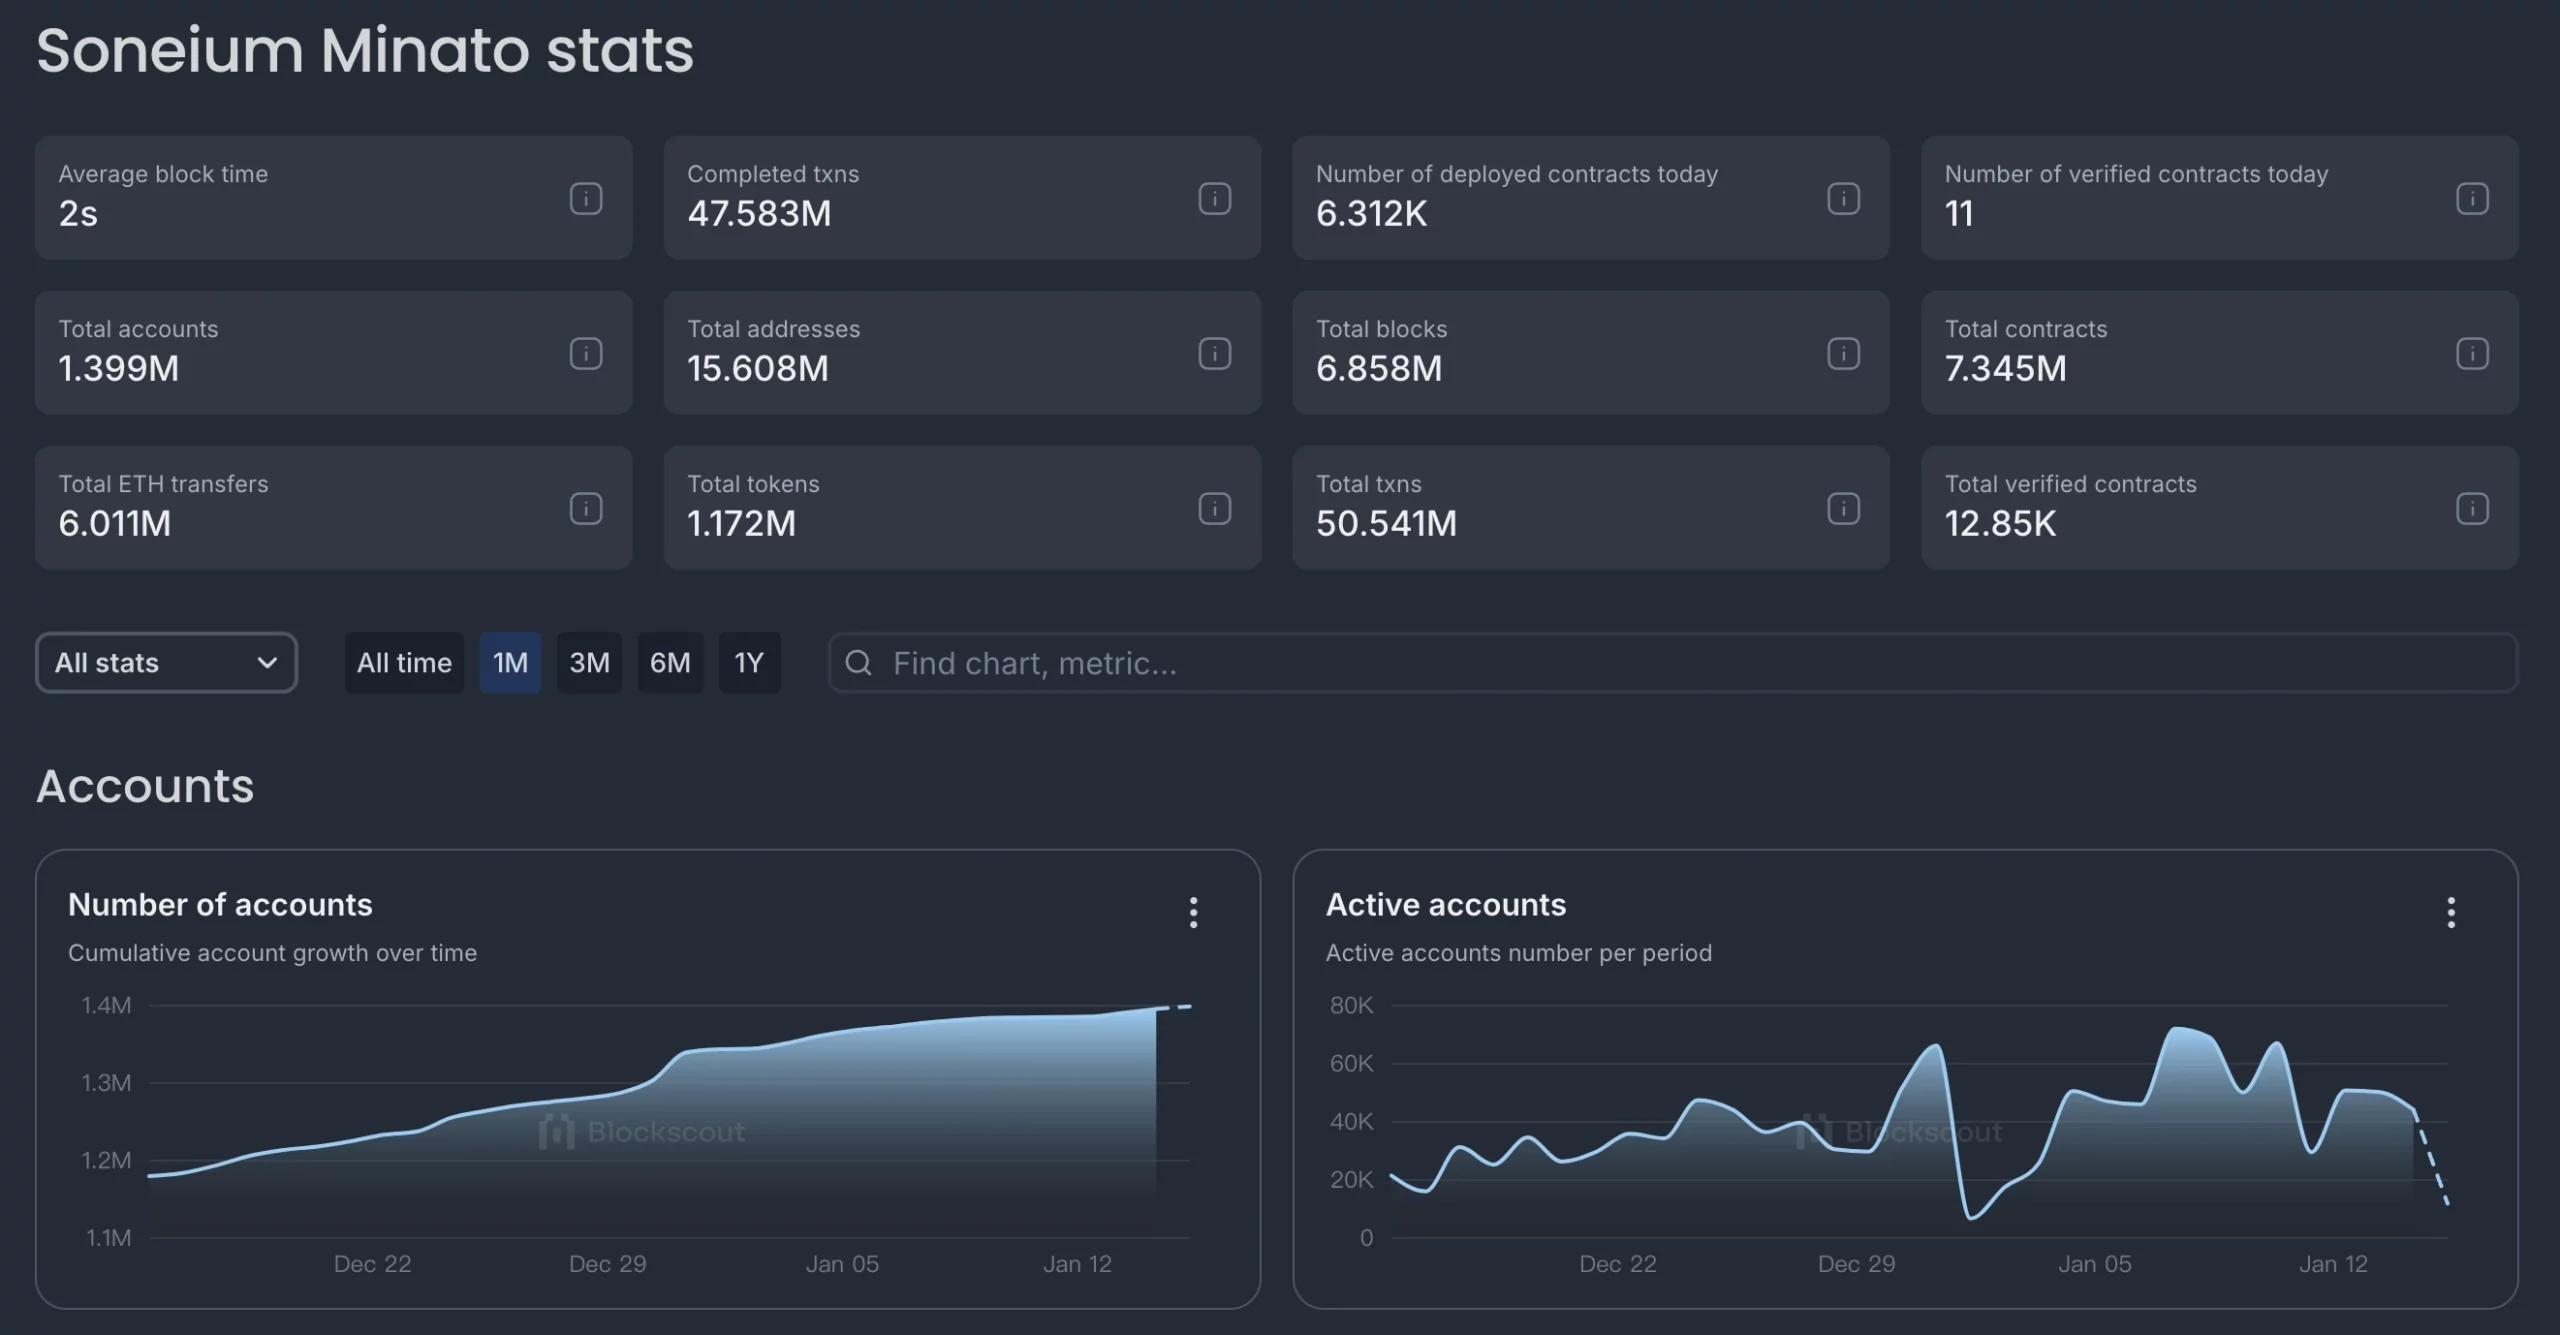Open the Number of accounts chart title

(220, 905)
